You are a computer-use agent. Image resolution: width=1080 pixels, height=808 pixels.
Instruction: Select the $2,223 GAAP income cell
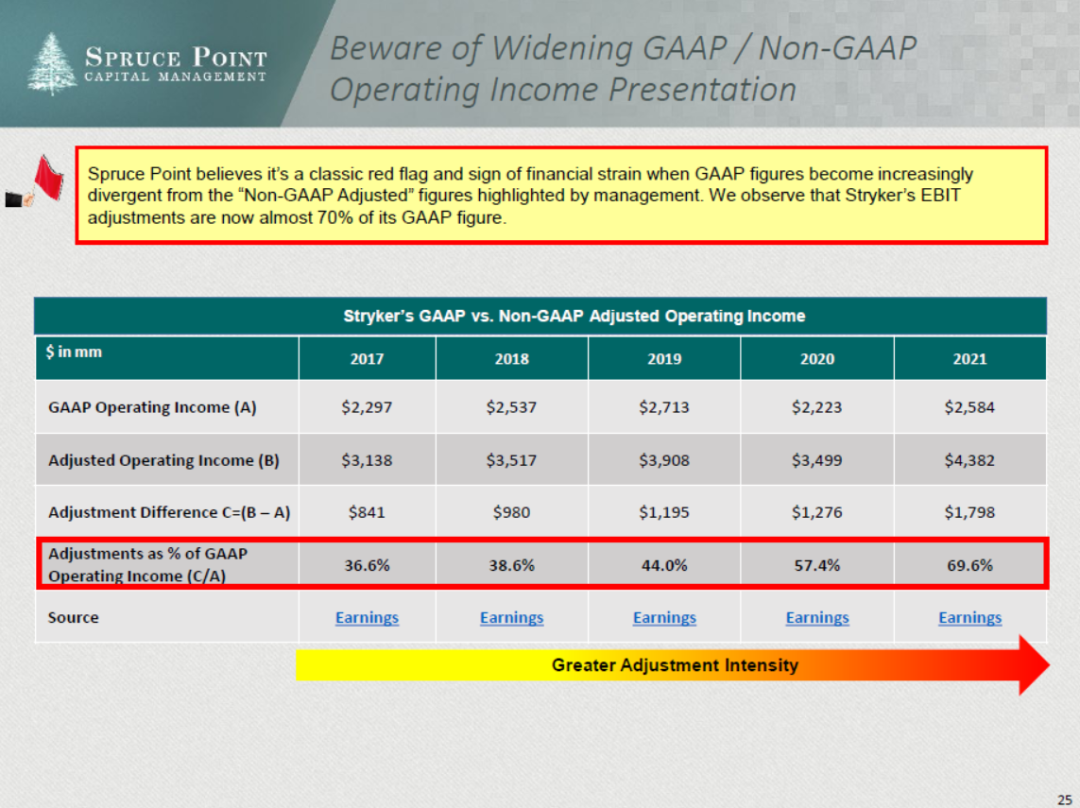pos(818,407)
